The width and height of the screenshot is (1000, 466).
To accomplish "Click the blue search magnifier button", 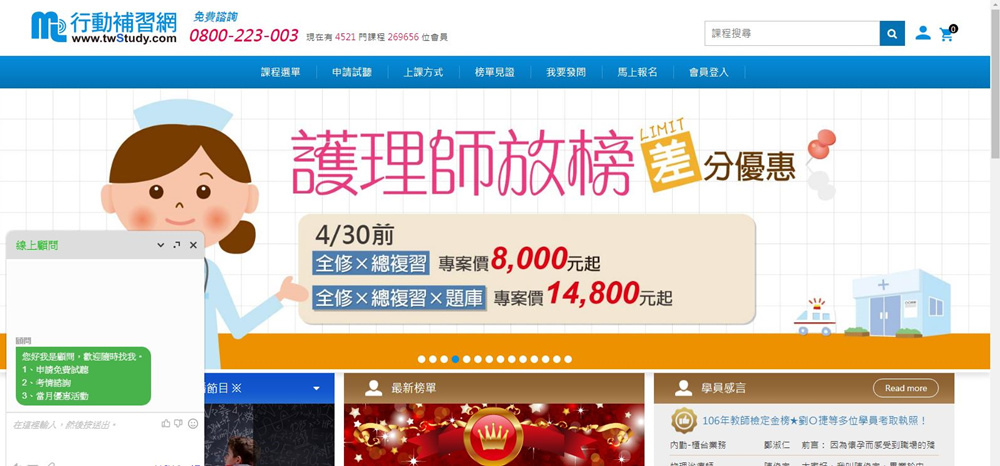I will click(x=892, y=33).
